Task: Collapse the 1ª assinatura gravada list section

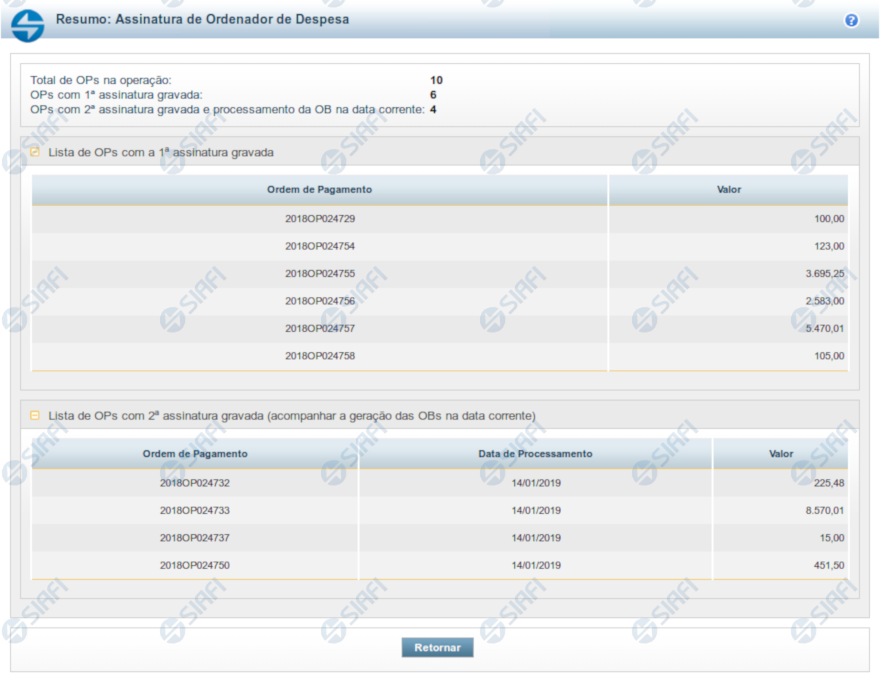Action: click(x=35, y=153)
